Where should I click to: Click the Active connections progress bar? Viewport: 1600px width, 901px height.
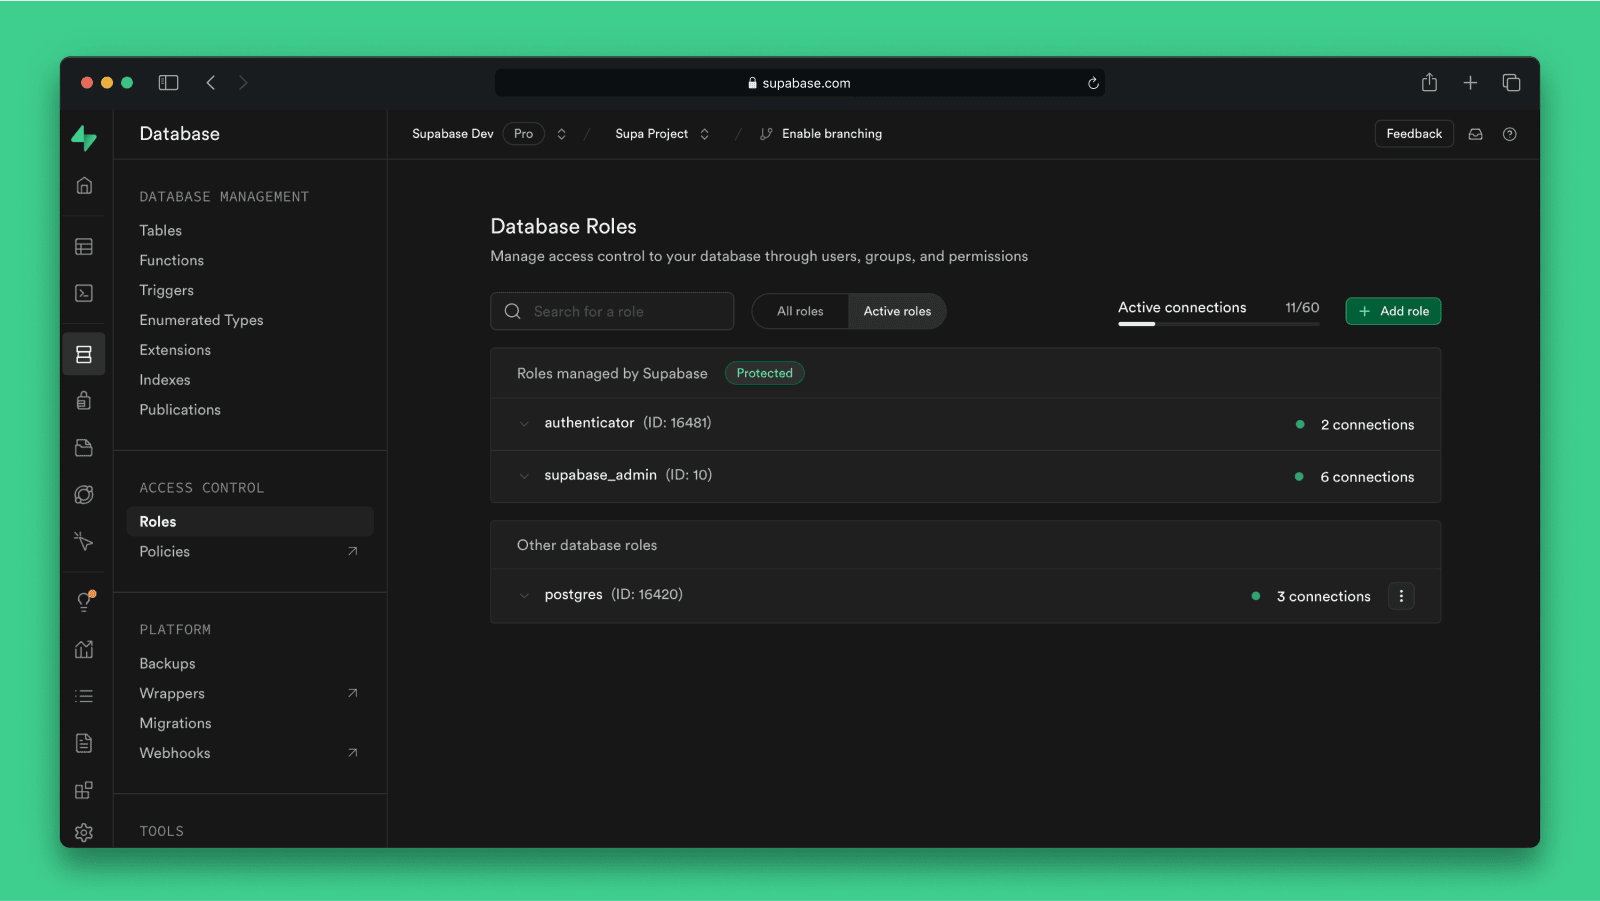point(1218,324)
